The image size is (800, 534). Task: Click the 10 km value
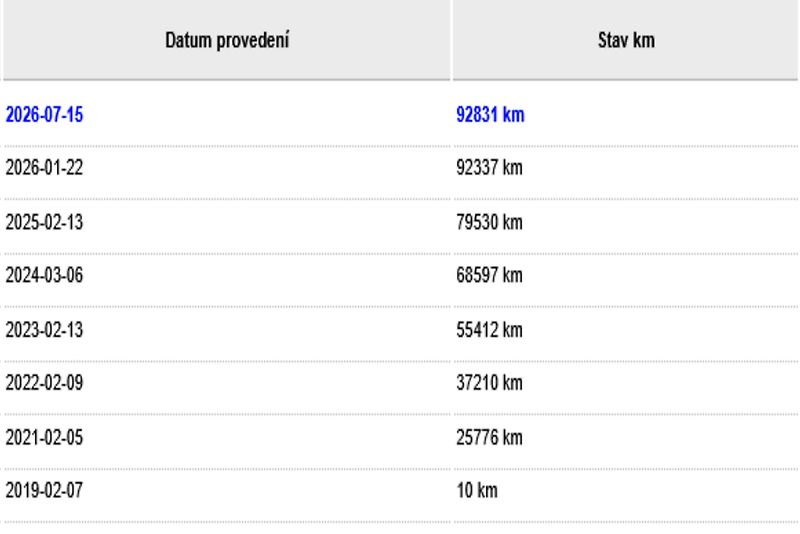tap(477, 491)
